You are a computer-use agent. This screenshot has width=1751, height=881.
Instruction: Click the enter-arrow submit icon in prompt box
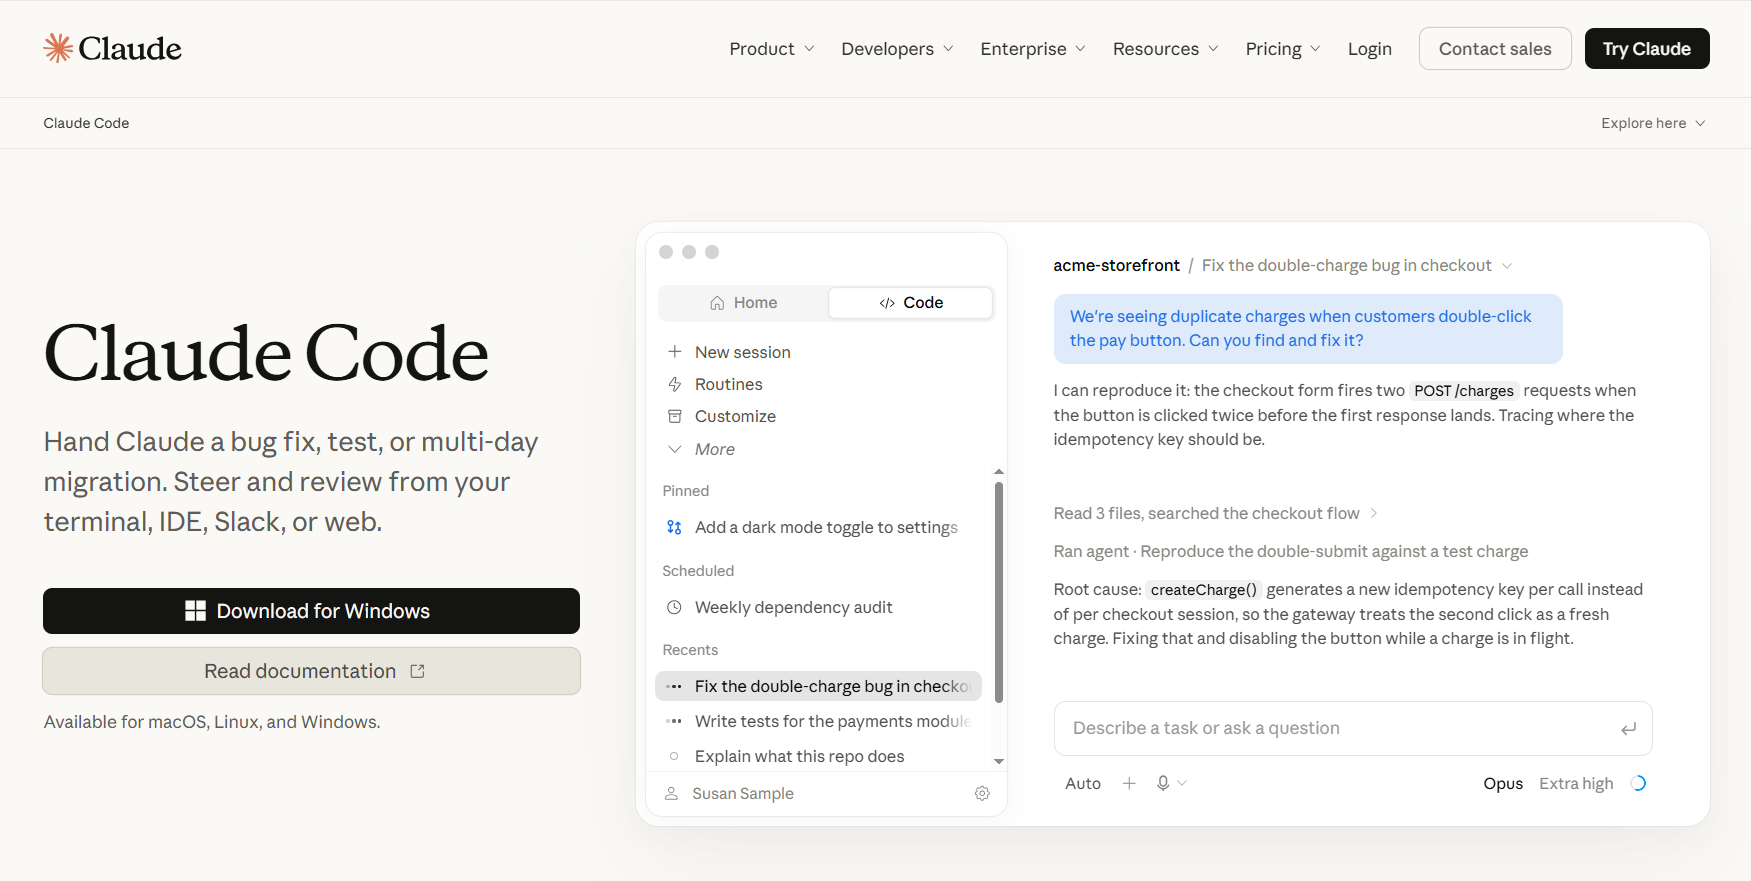[x=1629, y=729]
